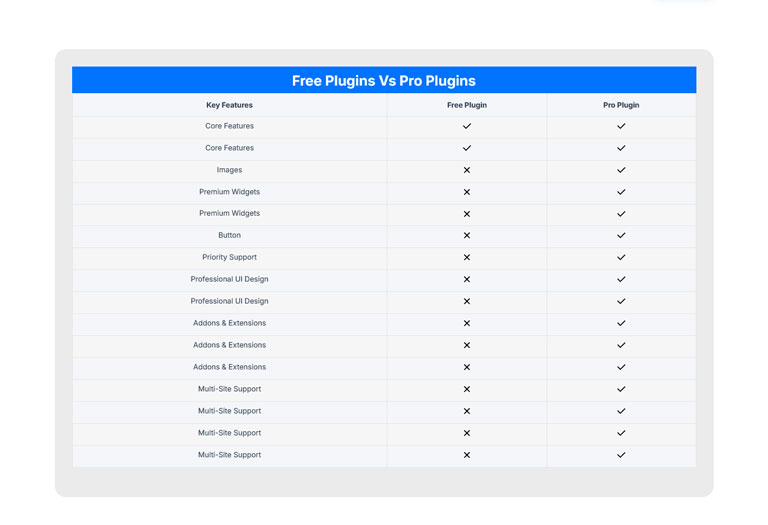Click Pro Plugin checkmark in first Addons & Extensions row

tap(621, 323)
